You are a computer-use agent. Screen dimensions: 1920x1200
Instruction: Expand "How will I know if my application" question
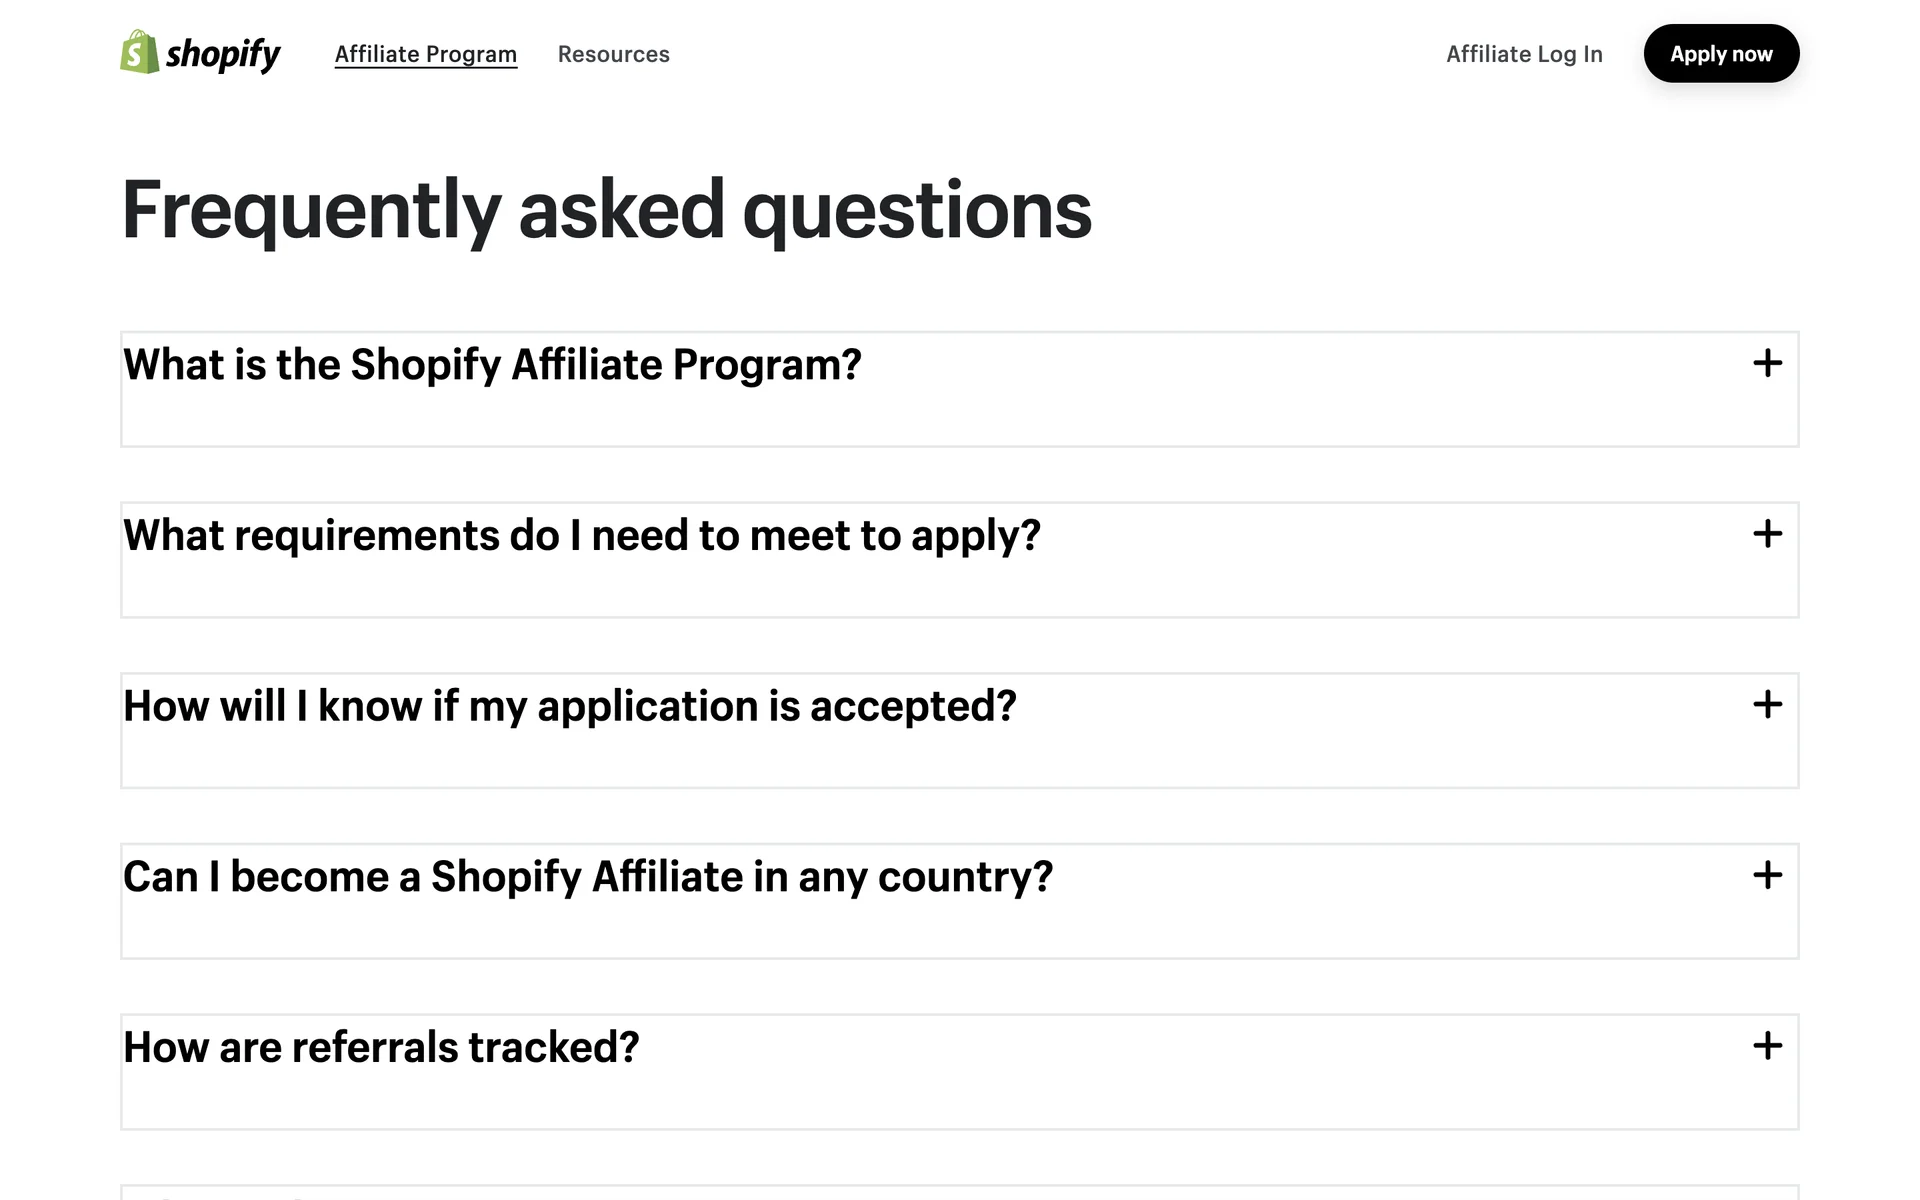click(x=569, y=707)
